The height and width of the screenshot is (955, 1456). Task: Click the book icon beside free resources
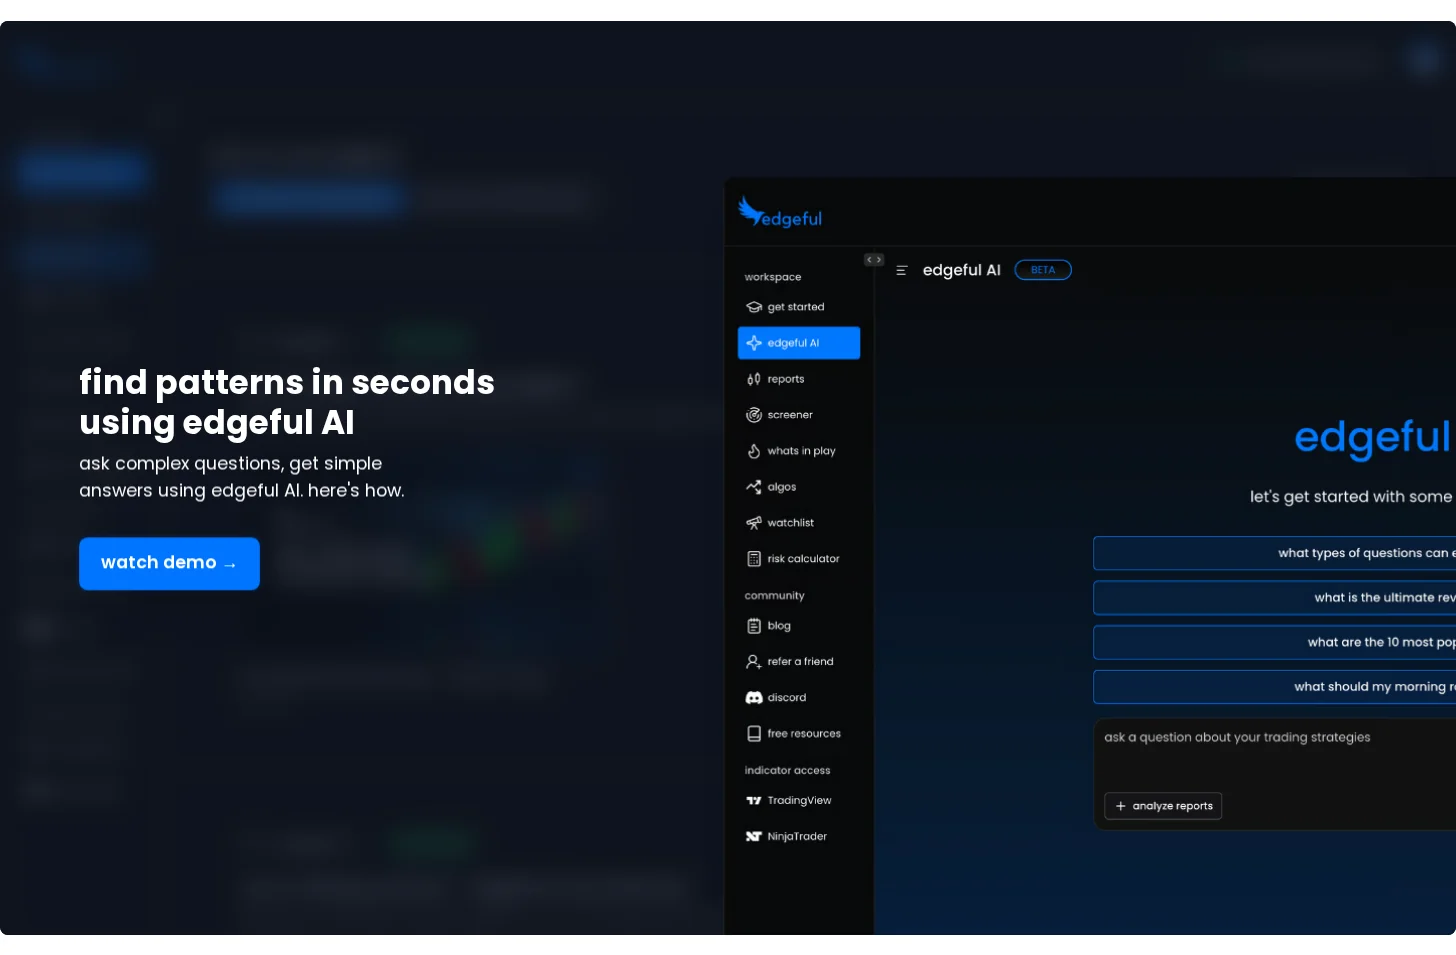754,734
